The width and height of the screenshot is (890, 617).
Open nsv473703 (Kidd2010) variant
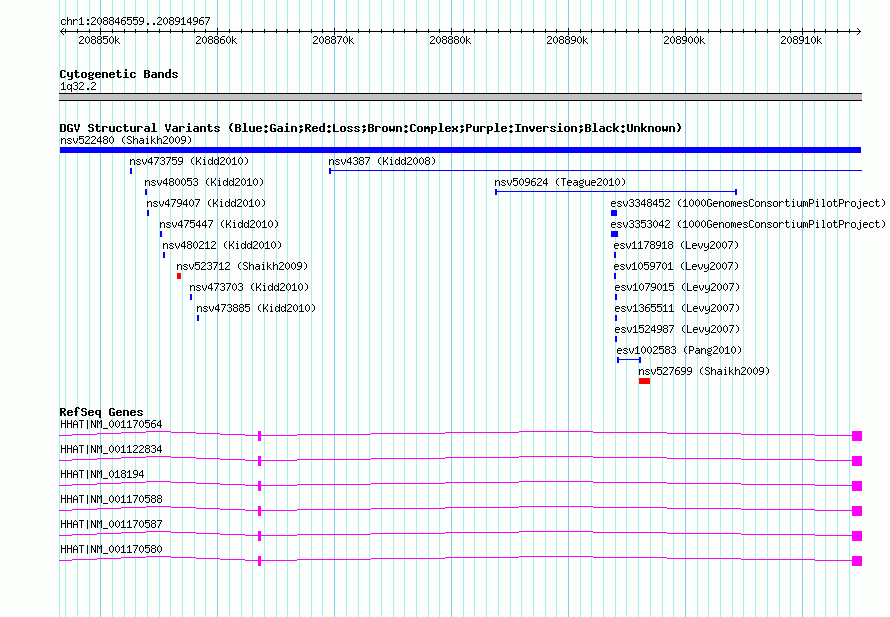click(249, 287)
